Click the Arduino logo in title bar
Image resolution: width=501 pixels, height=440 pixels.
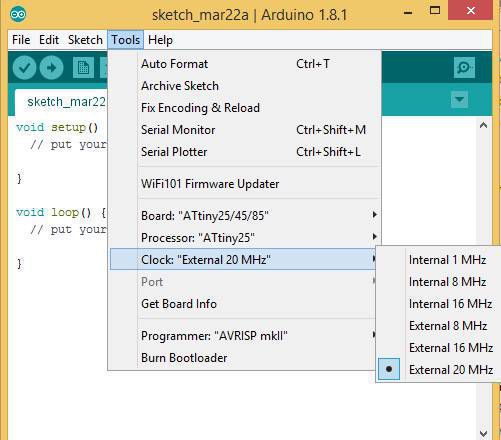click(x=18, y=14)
